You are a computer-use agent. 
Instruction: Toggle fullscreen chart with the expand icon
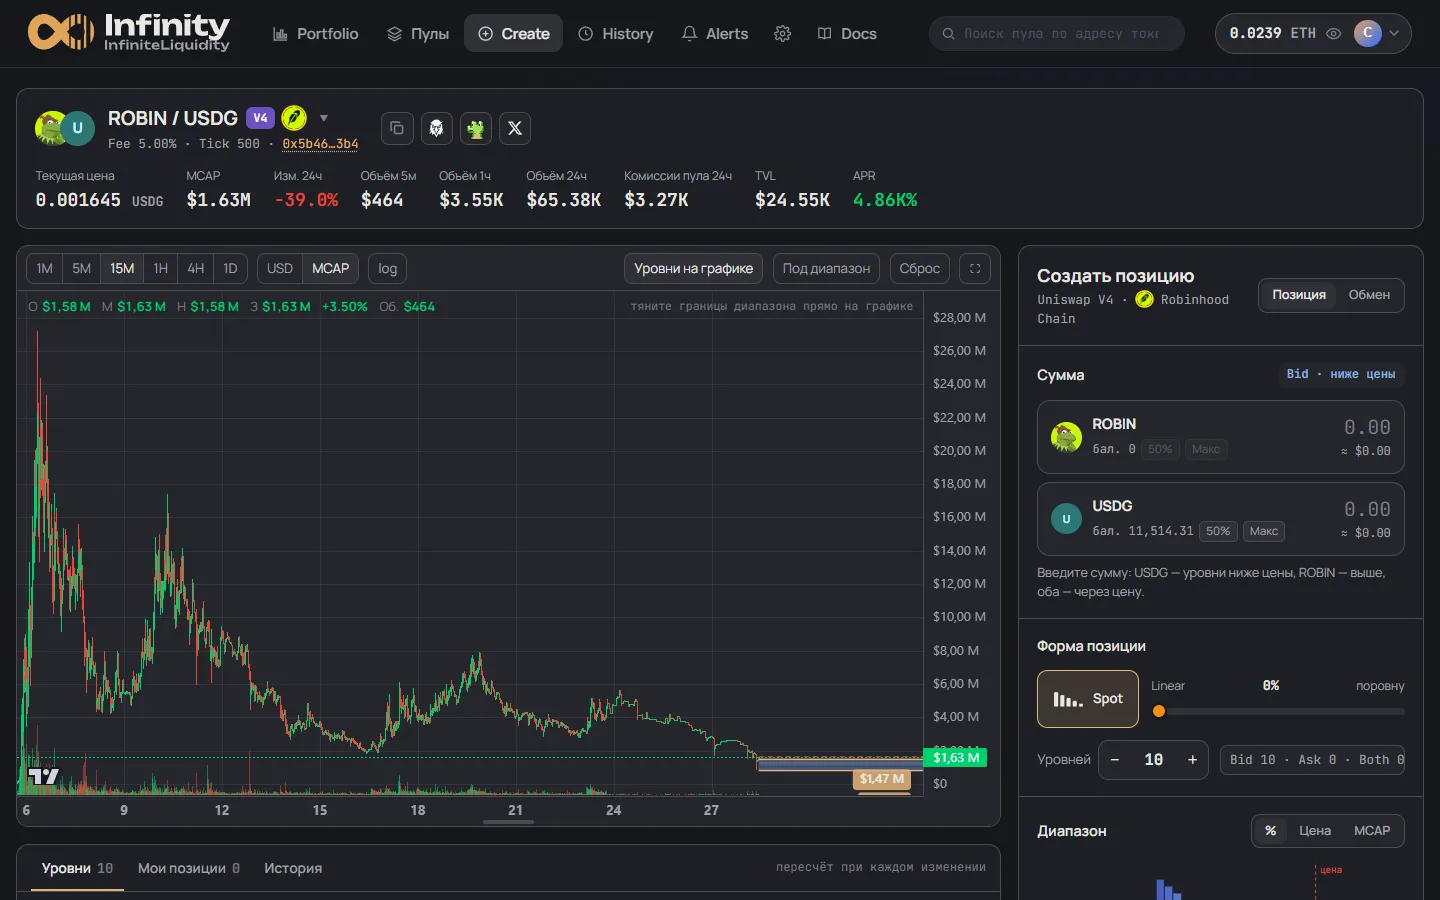click(x=975, y=268)
